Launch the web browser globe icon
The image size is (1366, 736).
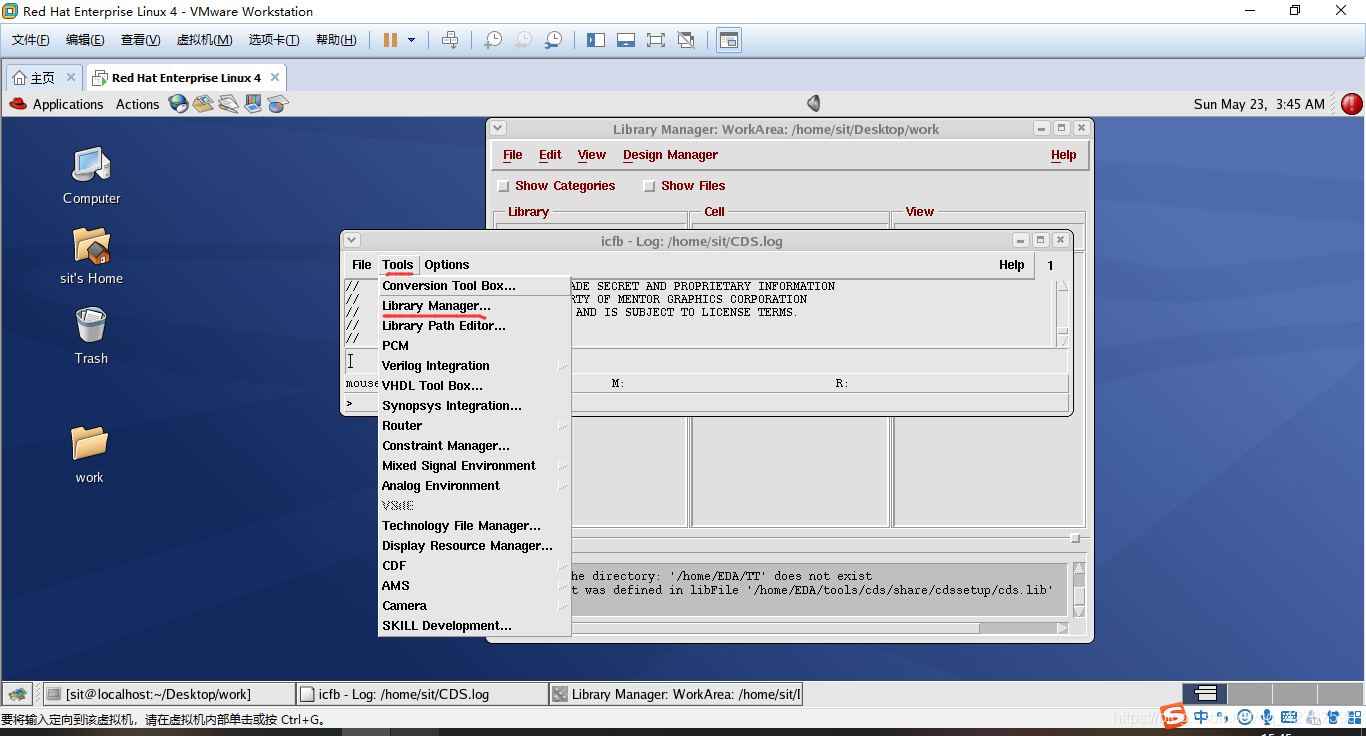pos(179,103)
